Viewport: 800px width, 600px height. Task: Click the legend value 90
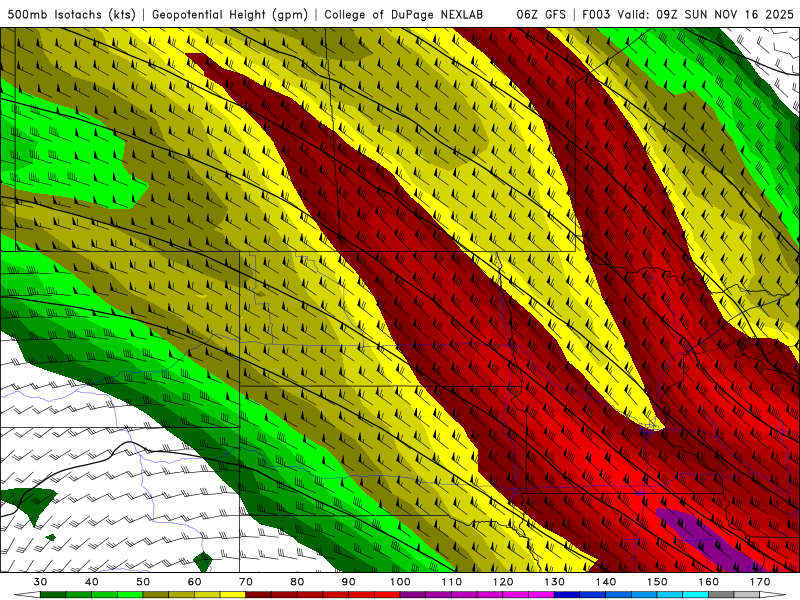[x=348, y=582]
